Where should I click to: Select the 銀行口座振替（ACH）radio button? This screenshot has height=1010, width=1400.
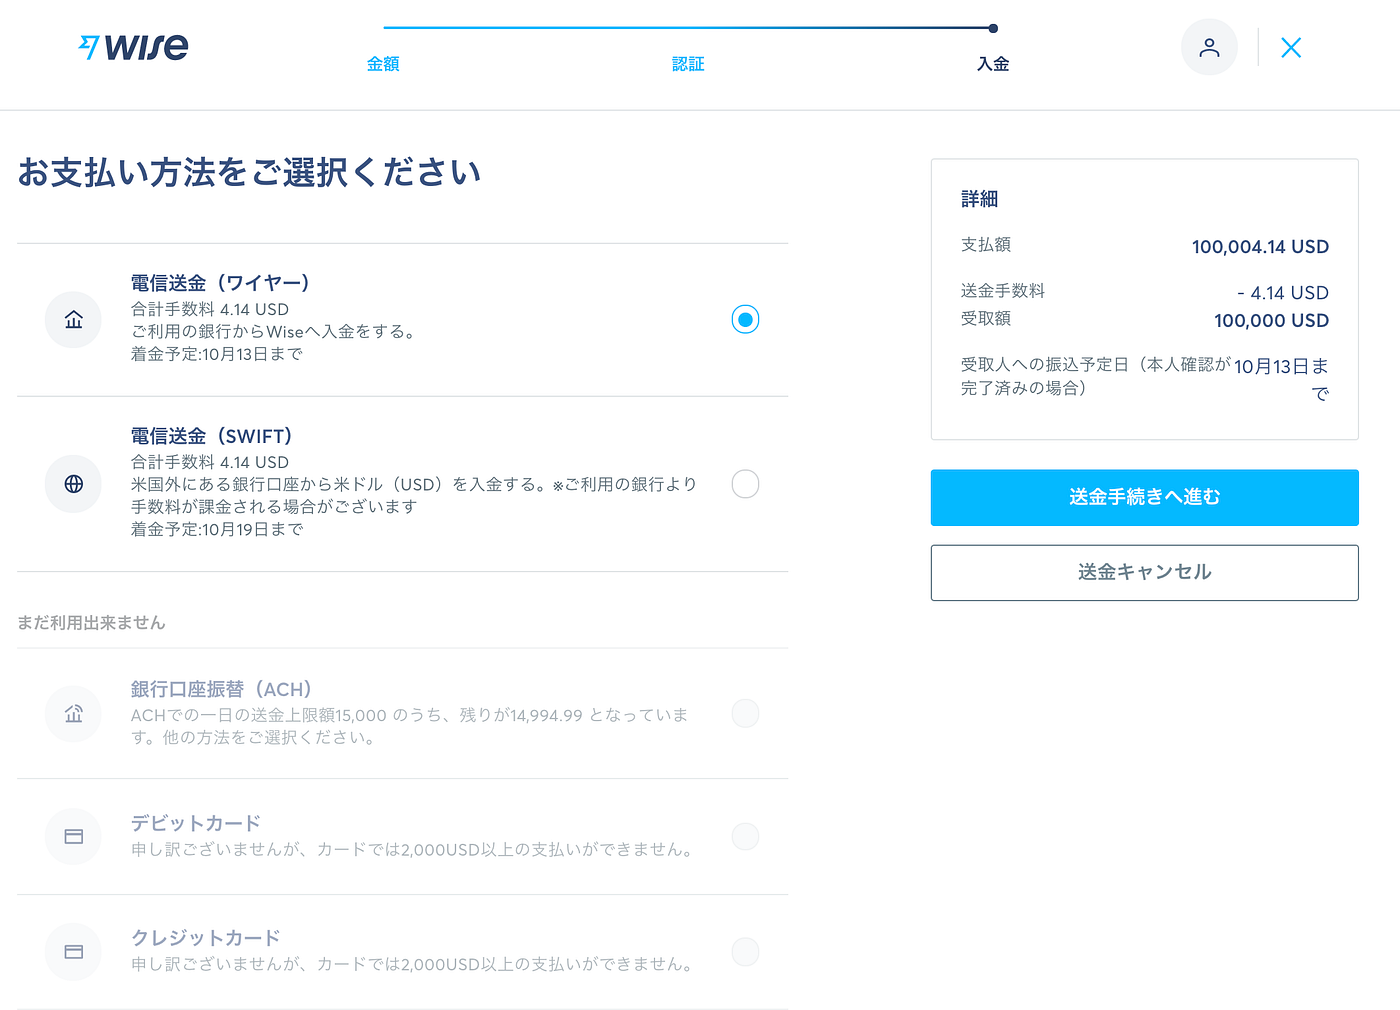745,713
